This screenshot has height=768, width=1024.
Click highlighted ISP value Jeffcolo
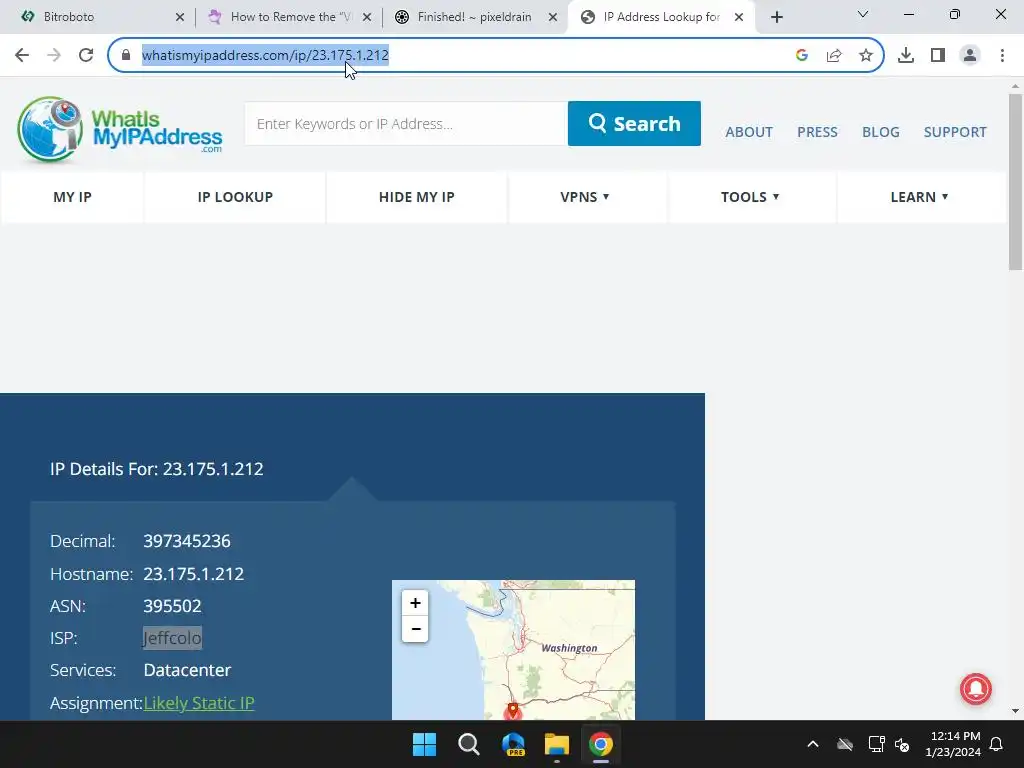(172, 638)
